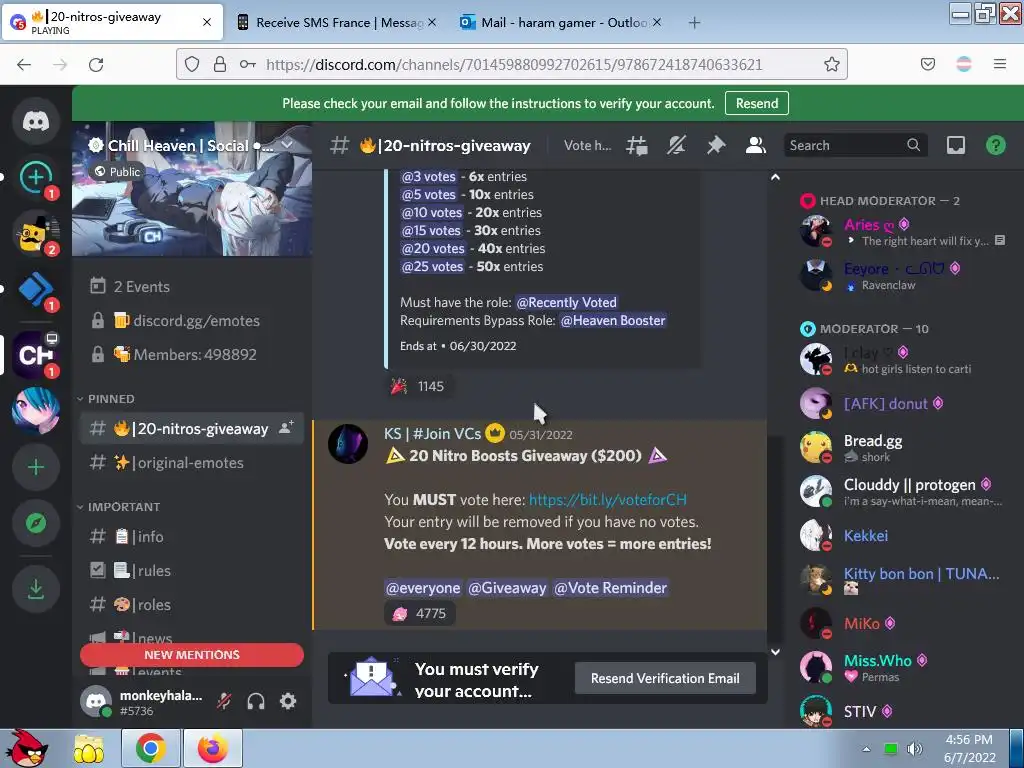The image size is (1024, 768).
Task: Open the blue diamond server icon
Action: click(x=36, y=289)
